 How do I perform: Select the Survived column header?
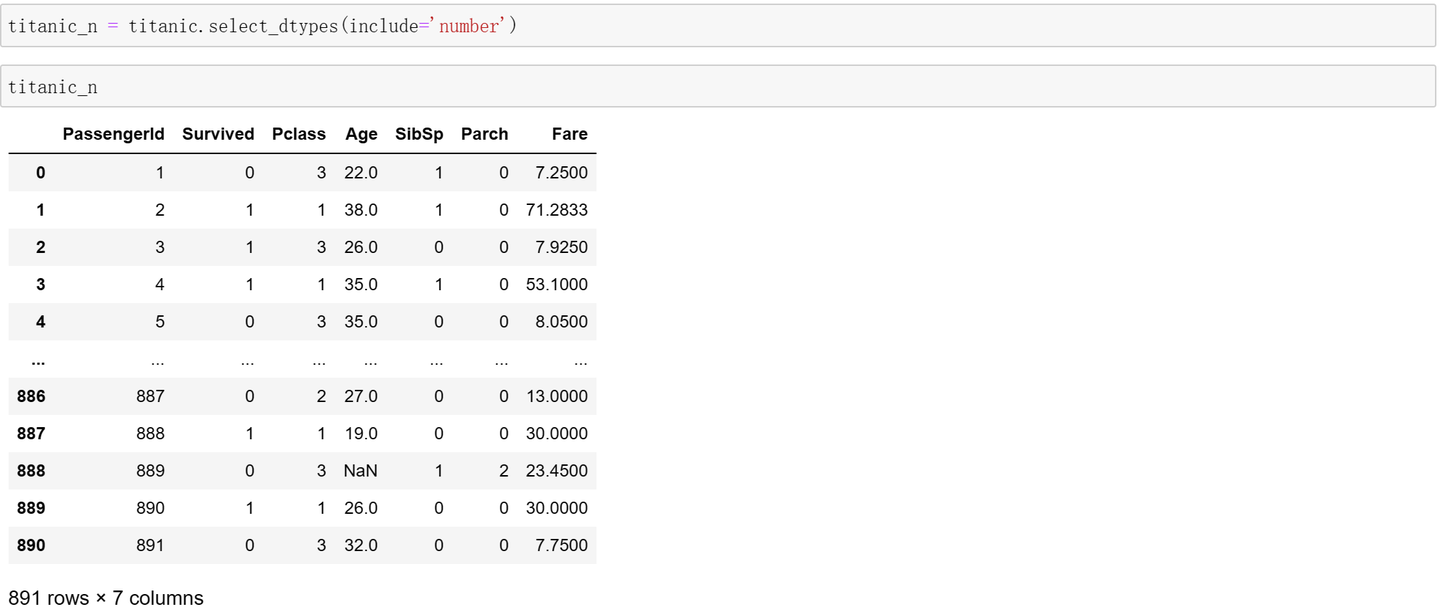click(218, 134)
